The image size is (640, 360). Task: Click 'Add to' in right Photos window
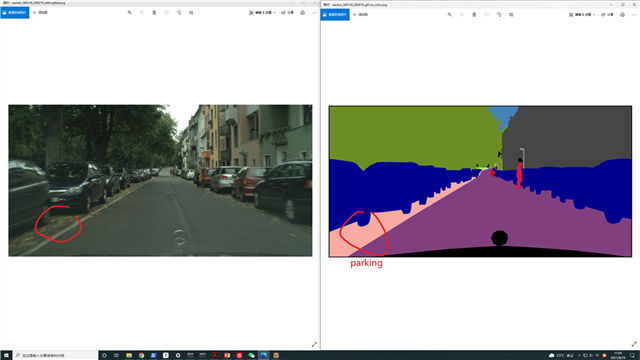pos(360,15)
